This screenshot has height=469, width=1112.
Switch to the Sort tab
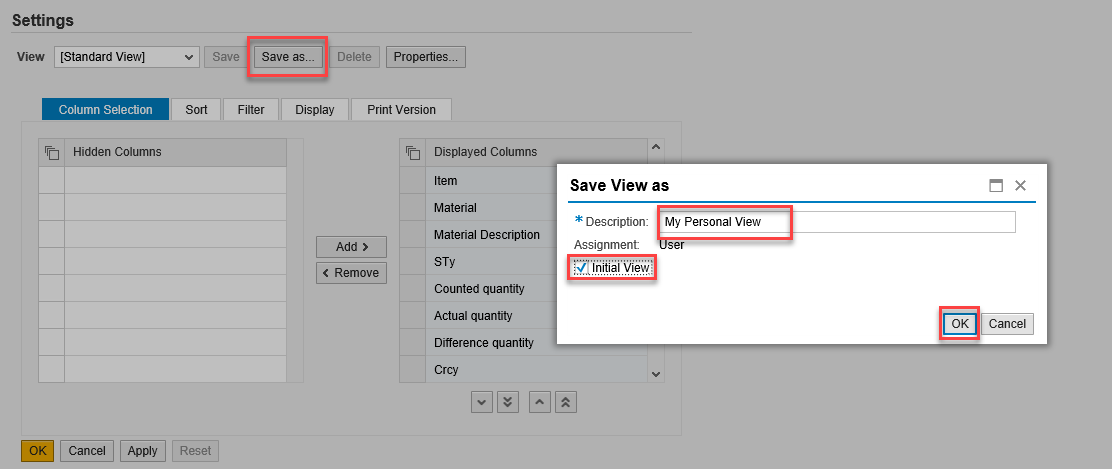coord(196,110)
